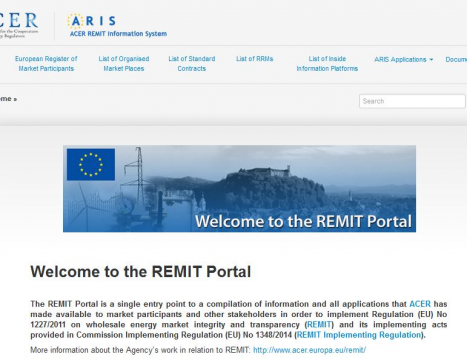Click the Home breadcrumb link

[7, 99]
